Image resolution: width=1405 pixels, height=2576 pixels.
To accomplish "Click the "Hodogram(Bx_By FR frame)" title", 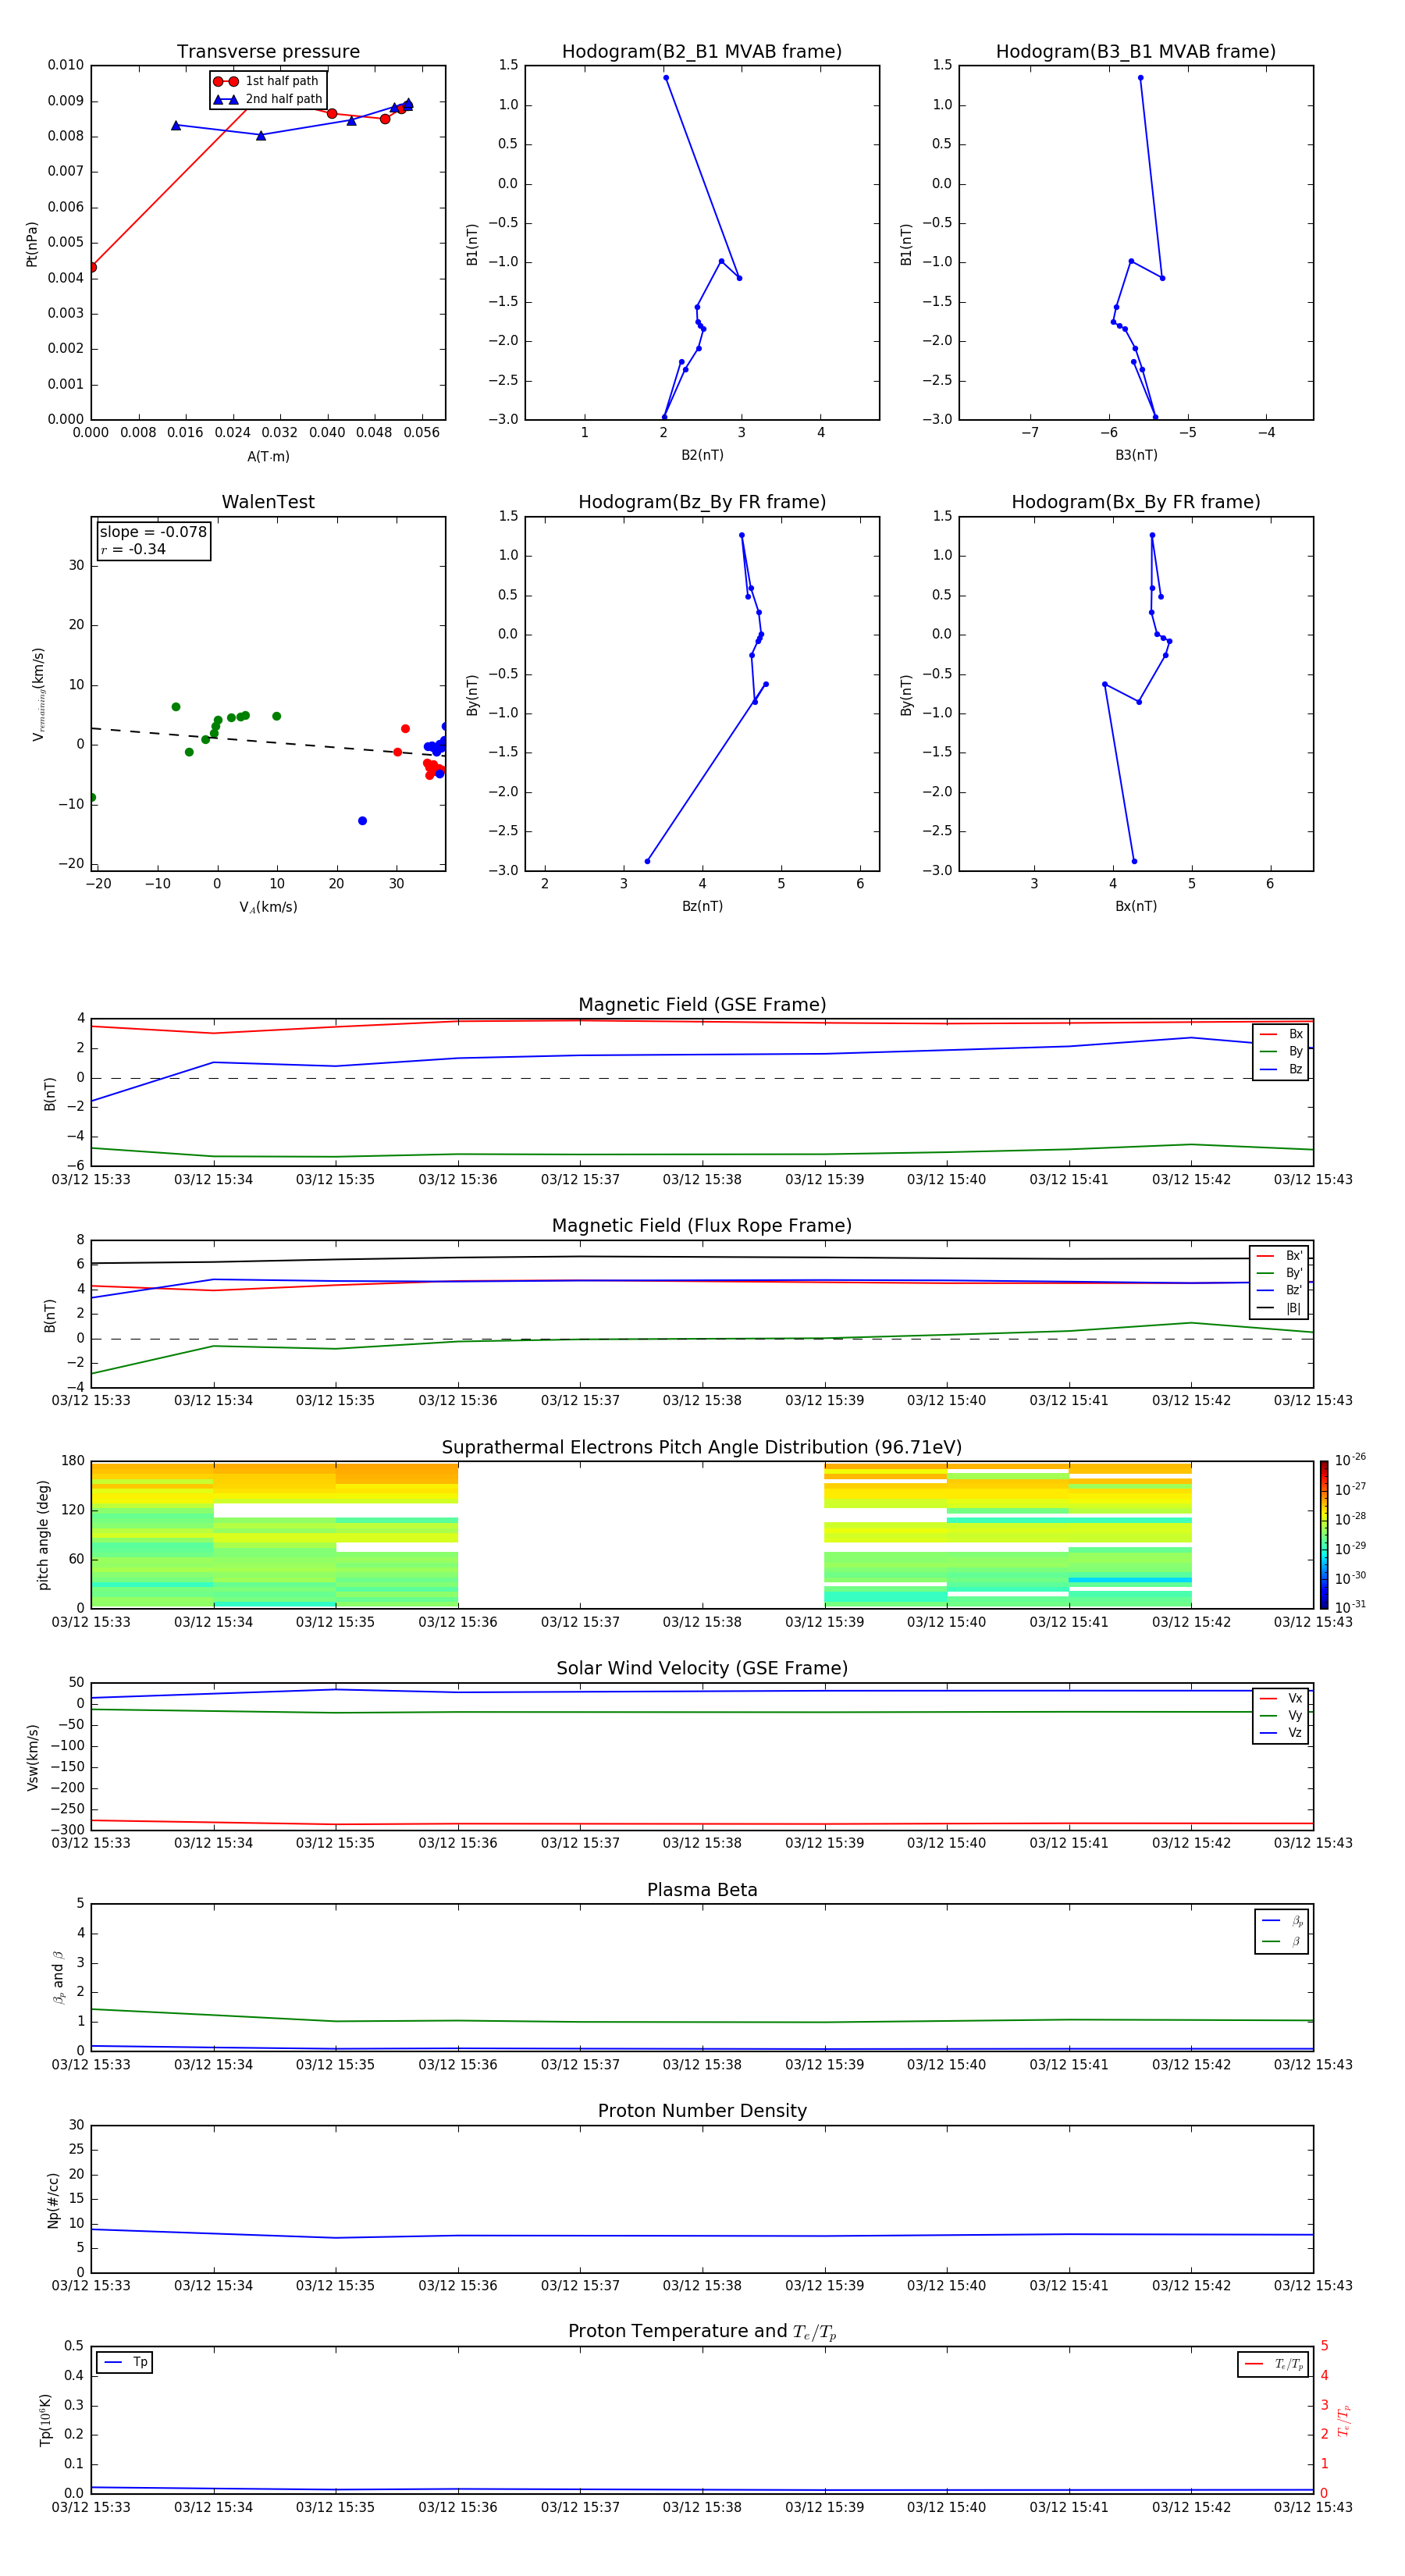I will coord(1136,502).
